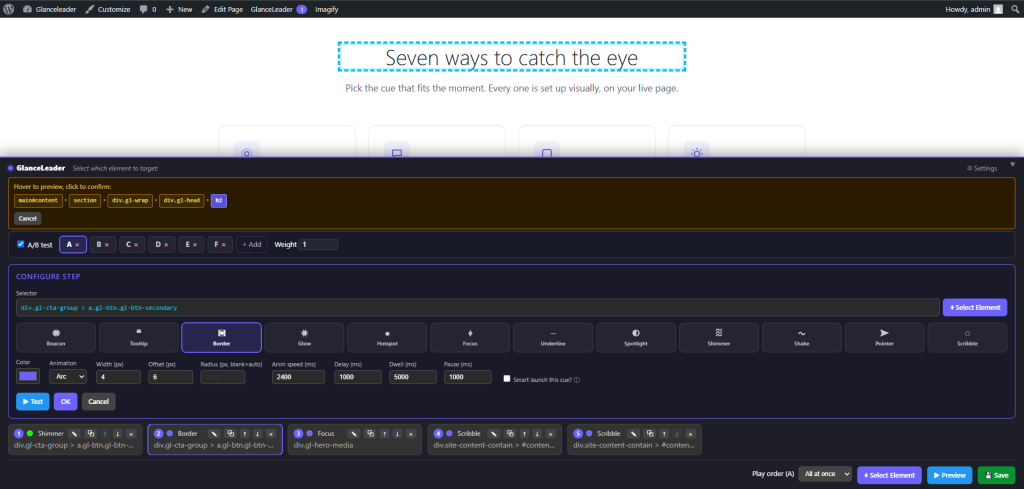Toggle the step 3 Focus status dot
Viewport: 1024px width, 489px height.
click(310, 434)
